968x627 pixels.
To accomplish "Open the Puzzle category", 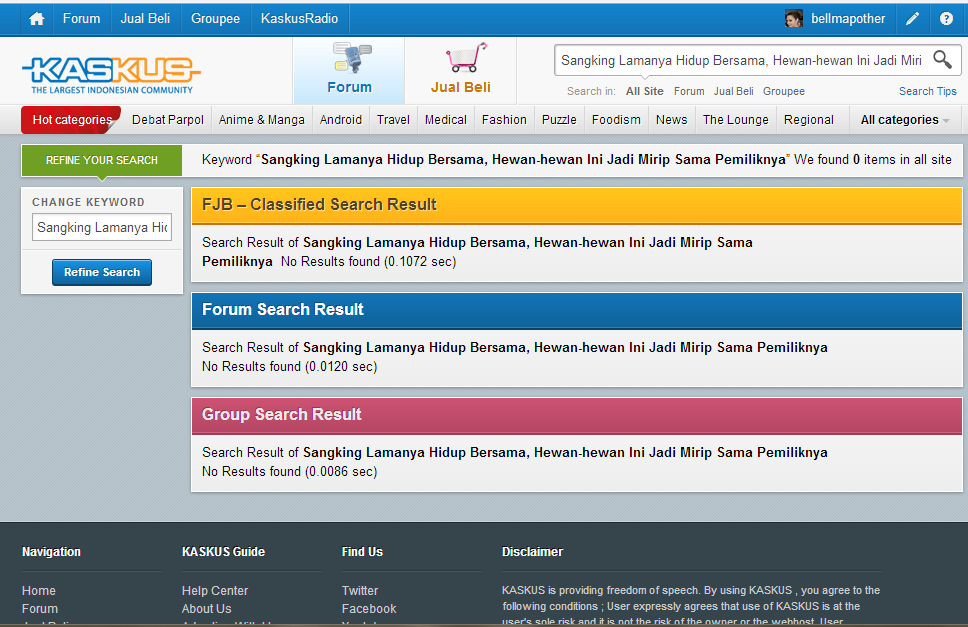I will (x=559, y=120).
